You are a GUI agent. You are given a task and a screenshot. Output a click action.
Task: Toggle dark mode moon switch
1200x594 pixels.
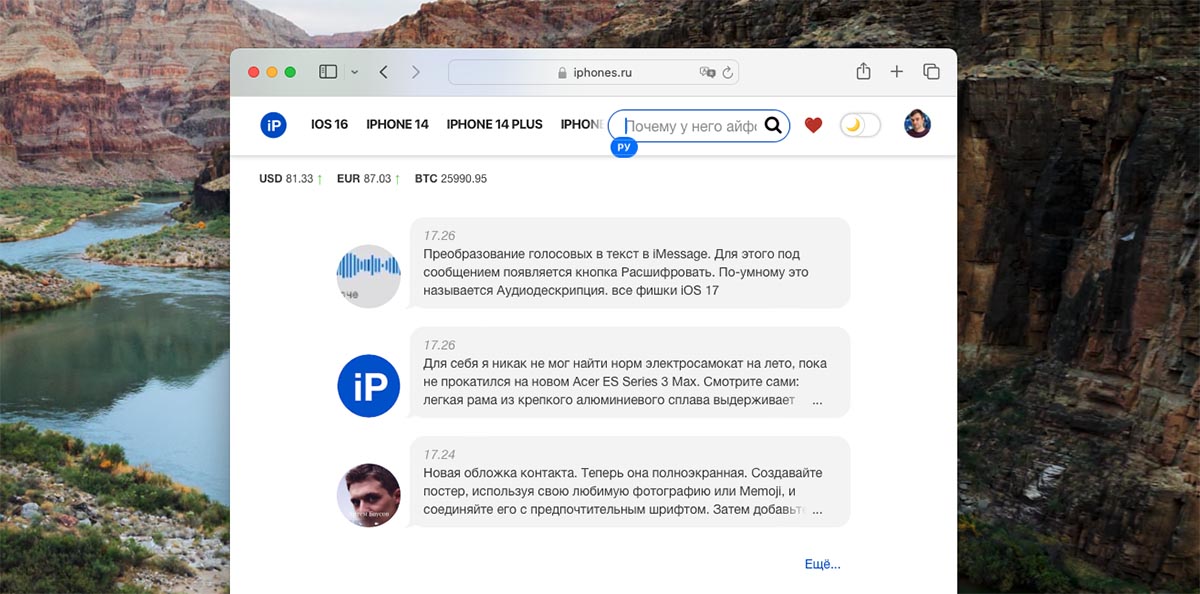click(x=860, y=125)
